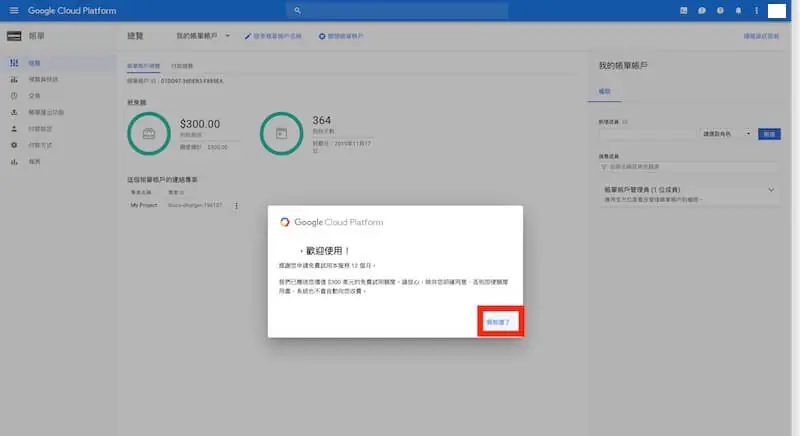Click the green credits ring with briefcase icon
Viewport: 800px width, 436px height.
click(148, 134)
